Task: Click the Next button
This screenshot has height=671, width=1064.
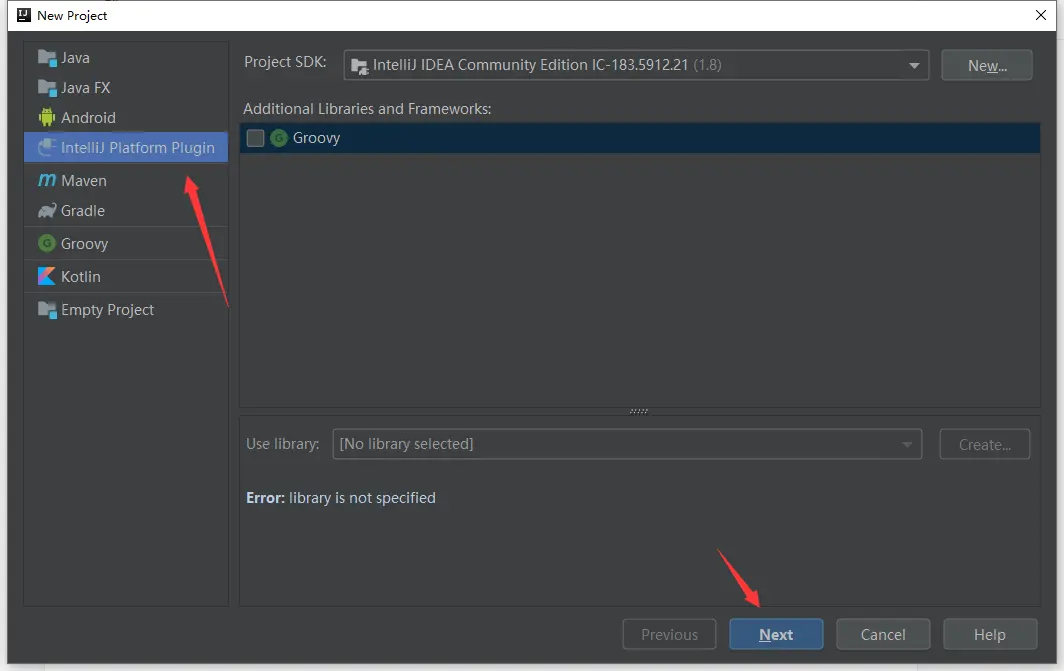Action: (x=776, y=634)
